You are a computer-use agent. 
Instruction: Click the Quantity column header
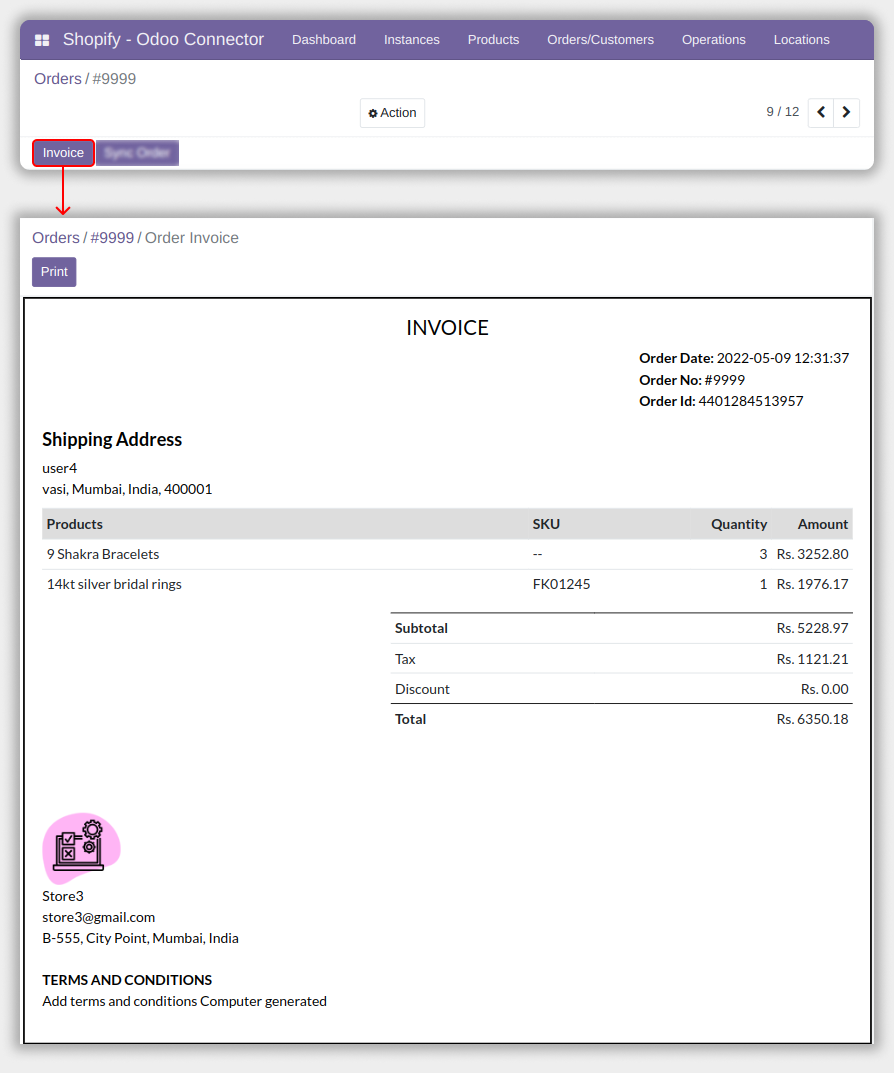click(739, 524)
